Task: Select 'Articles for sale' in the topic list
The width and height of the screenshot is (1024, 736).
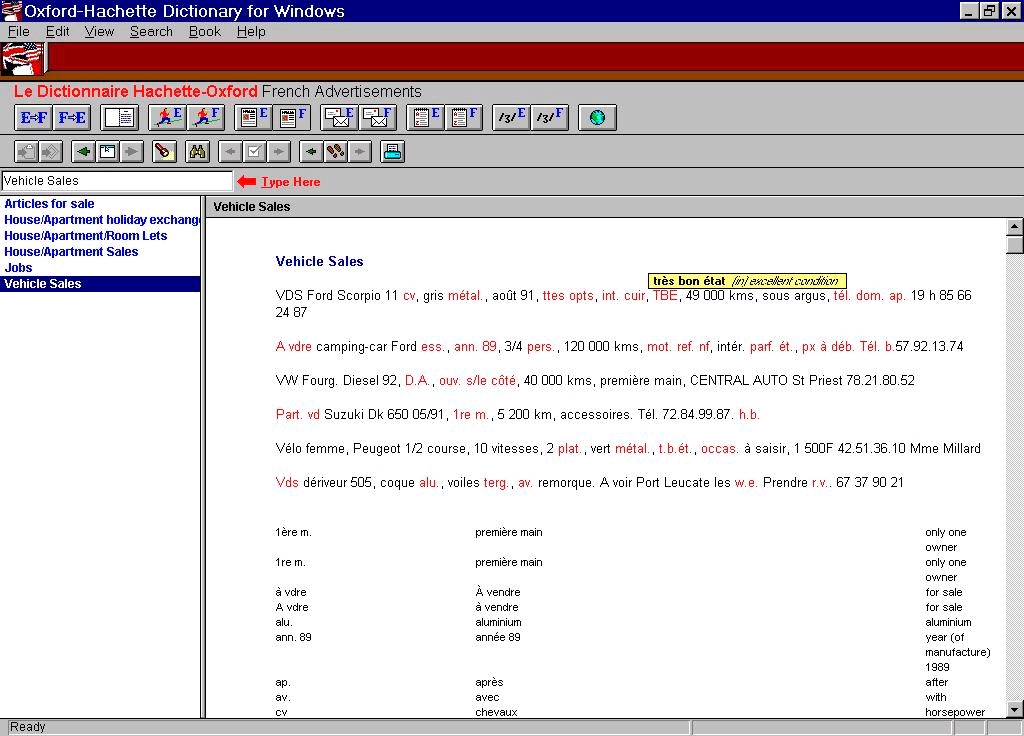Action: (49, 204)
